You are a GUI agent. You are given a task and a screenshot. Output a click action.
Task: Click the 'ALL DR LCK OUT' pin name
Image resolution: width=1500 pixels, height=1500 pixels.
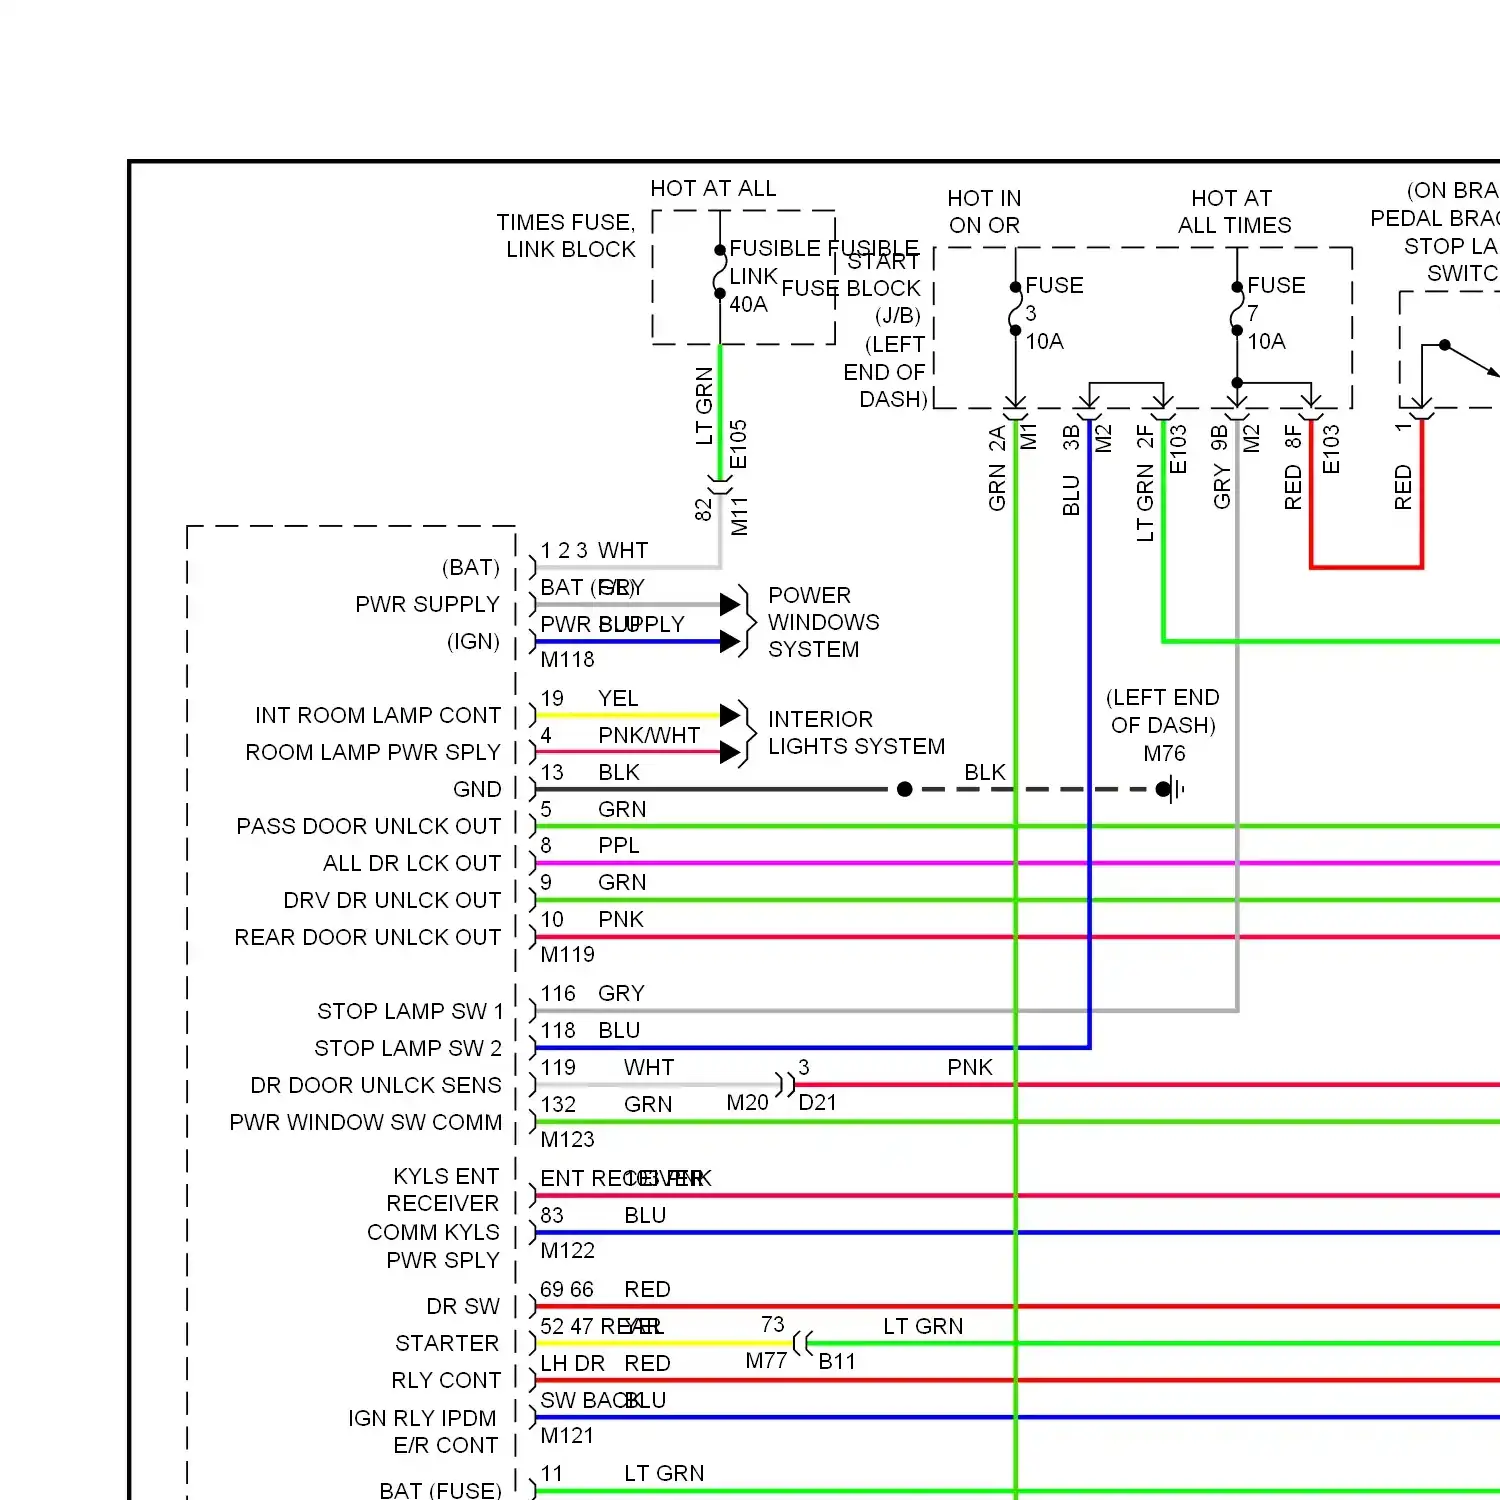click(412, 863)
